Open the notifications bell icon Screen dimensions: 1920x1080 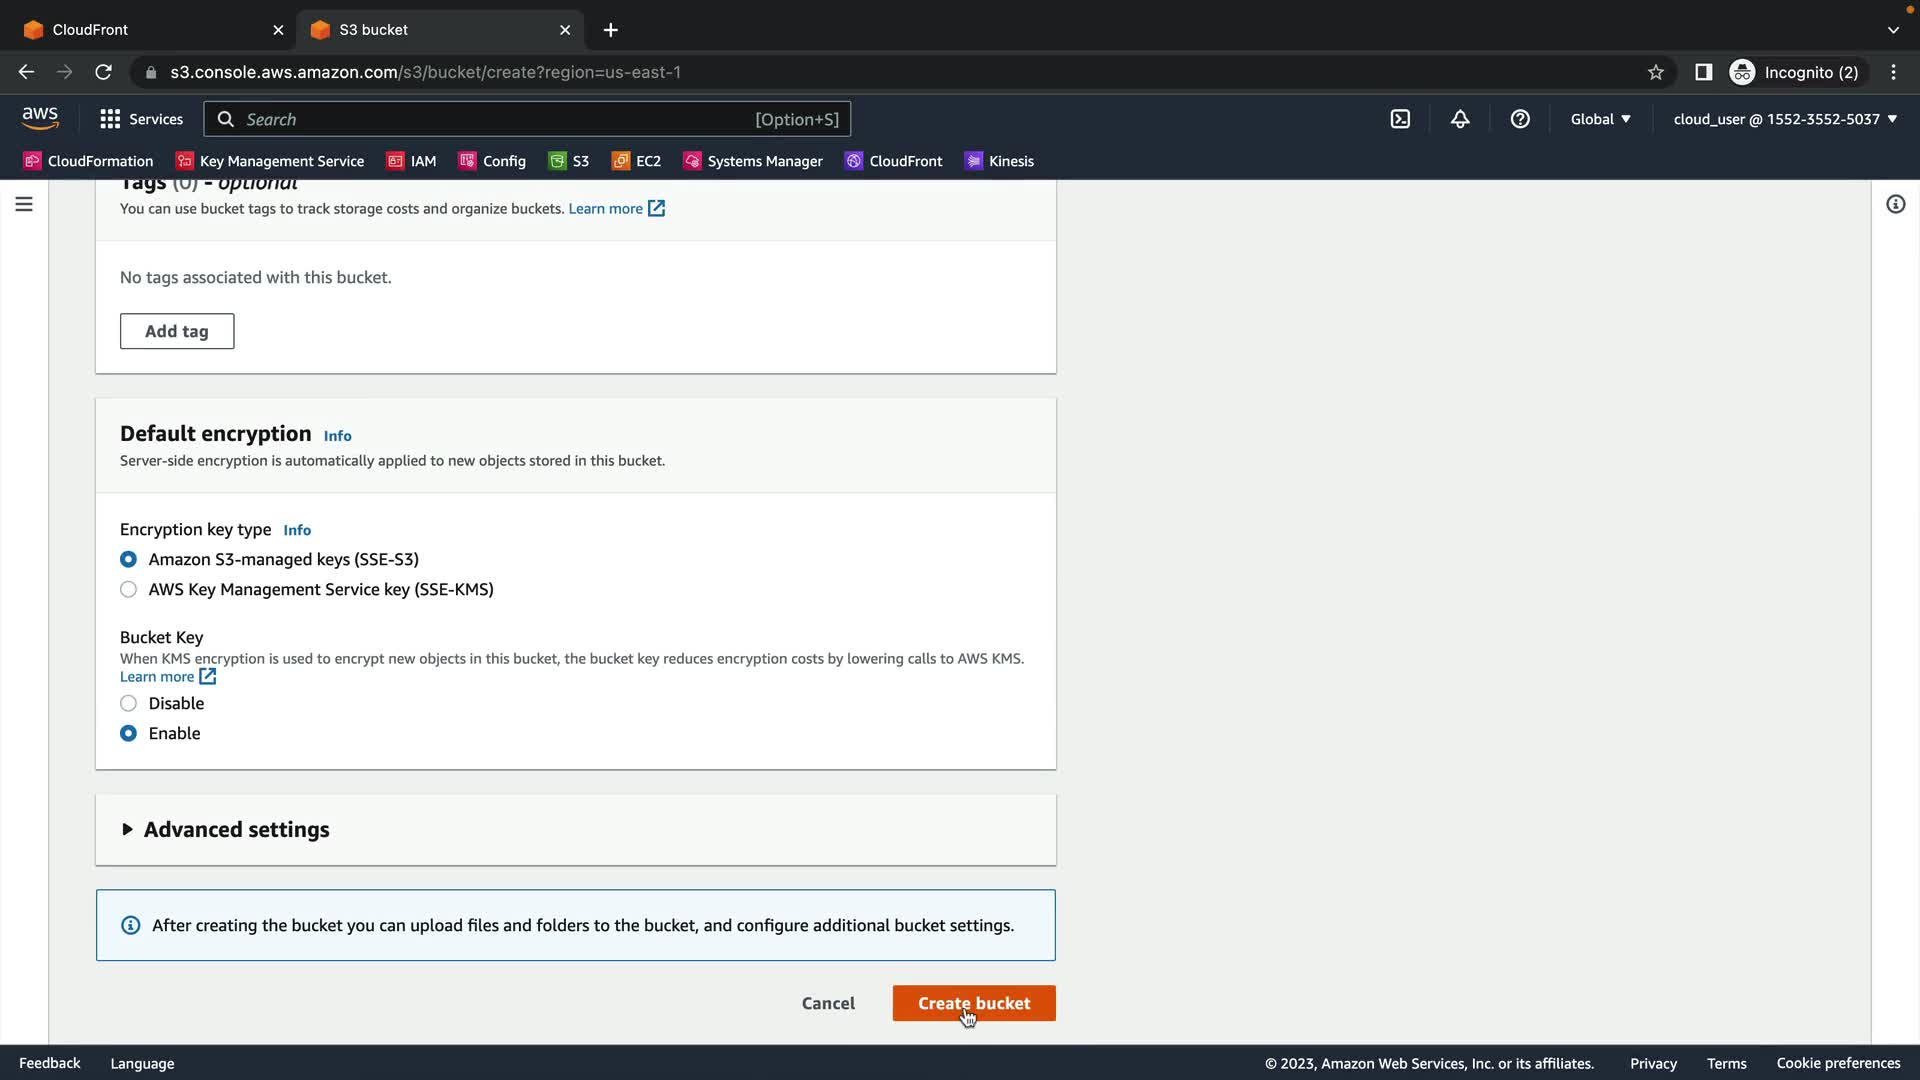(1460, 119)
